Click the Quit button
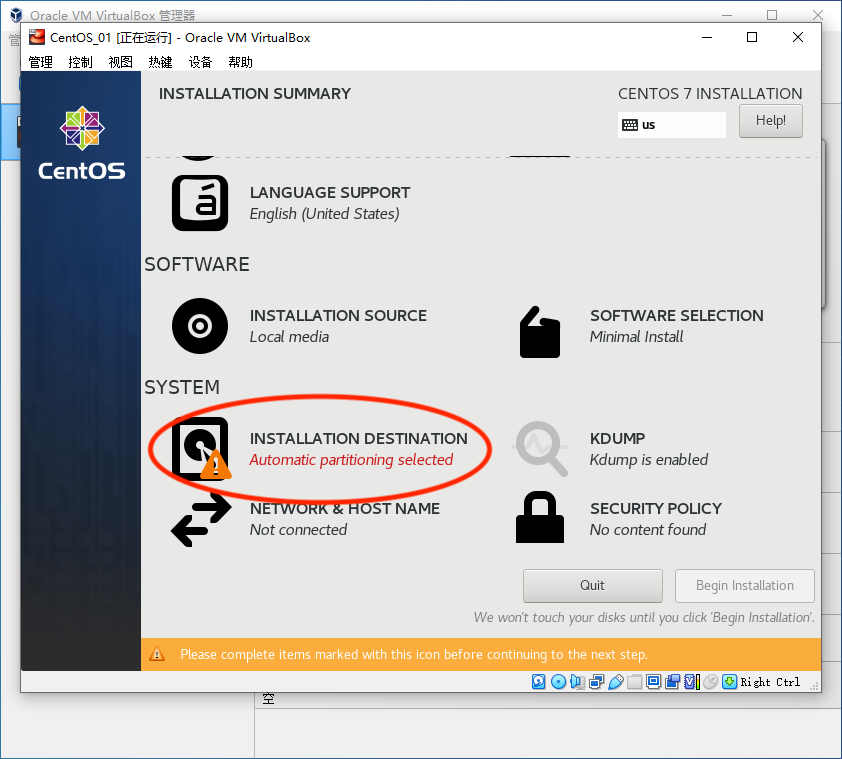Screen dimensions: 842x759 pos(592,585)
